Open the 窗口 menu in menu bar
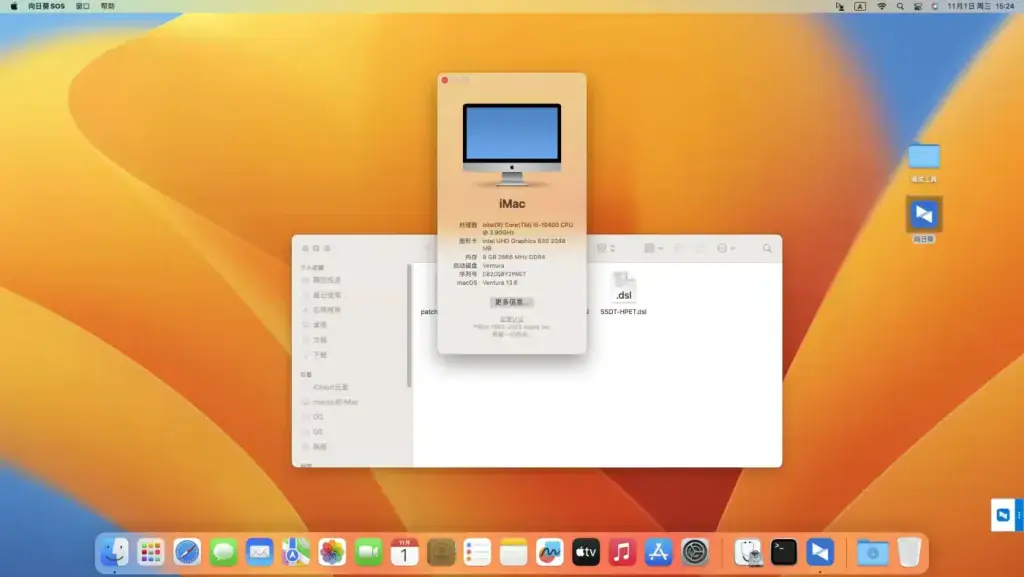 coord(83,6)
